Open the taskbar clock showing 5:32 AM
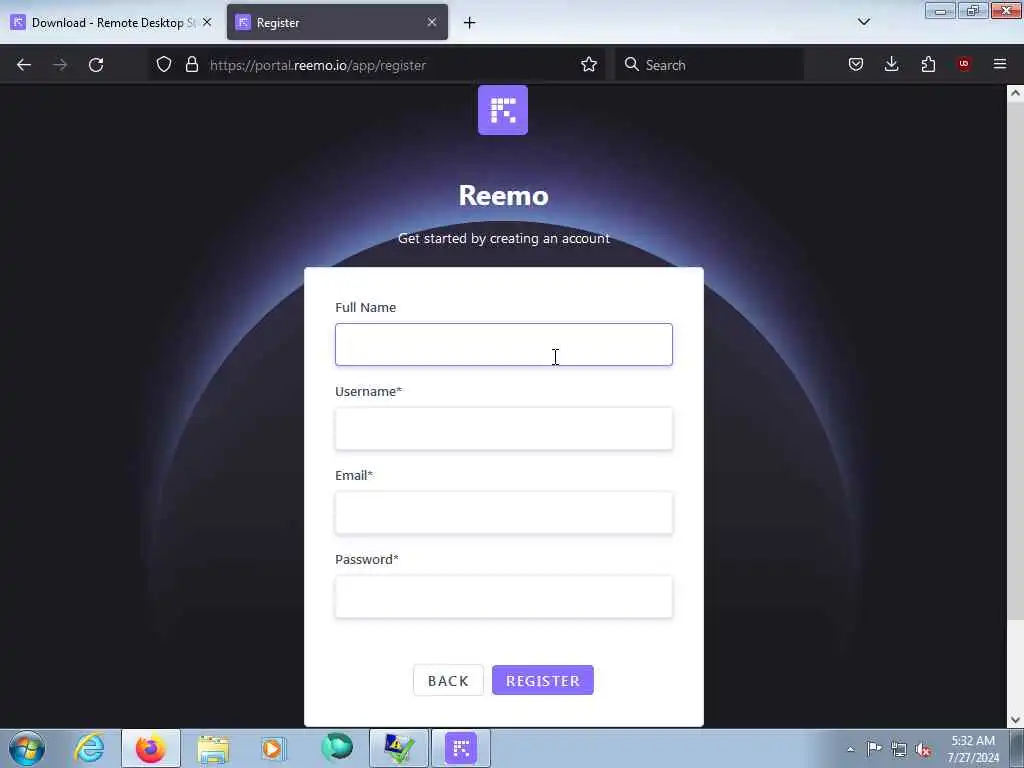This screenshot has height=768, width=1024. pyautogui.click(x=973, y=749)
